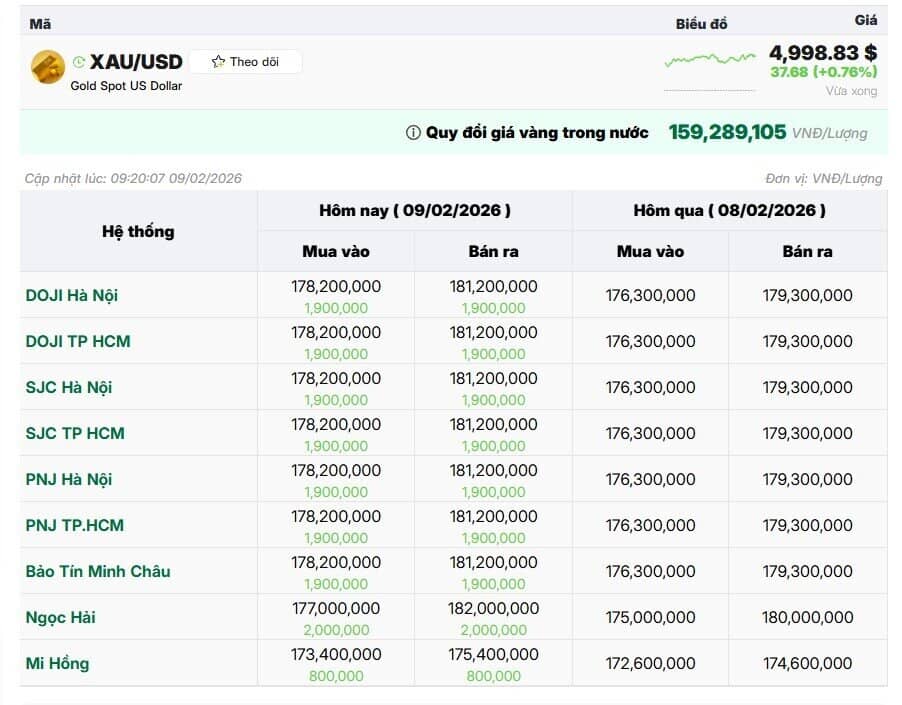Select the PNJ TP.HCM entry
902x705 pixels.
click(75, 525)
